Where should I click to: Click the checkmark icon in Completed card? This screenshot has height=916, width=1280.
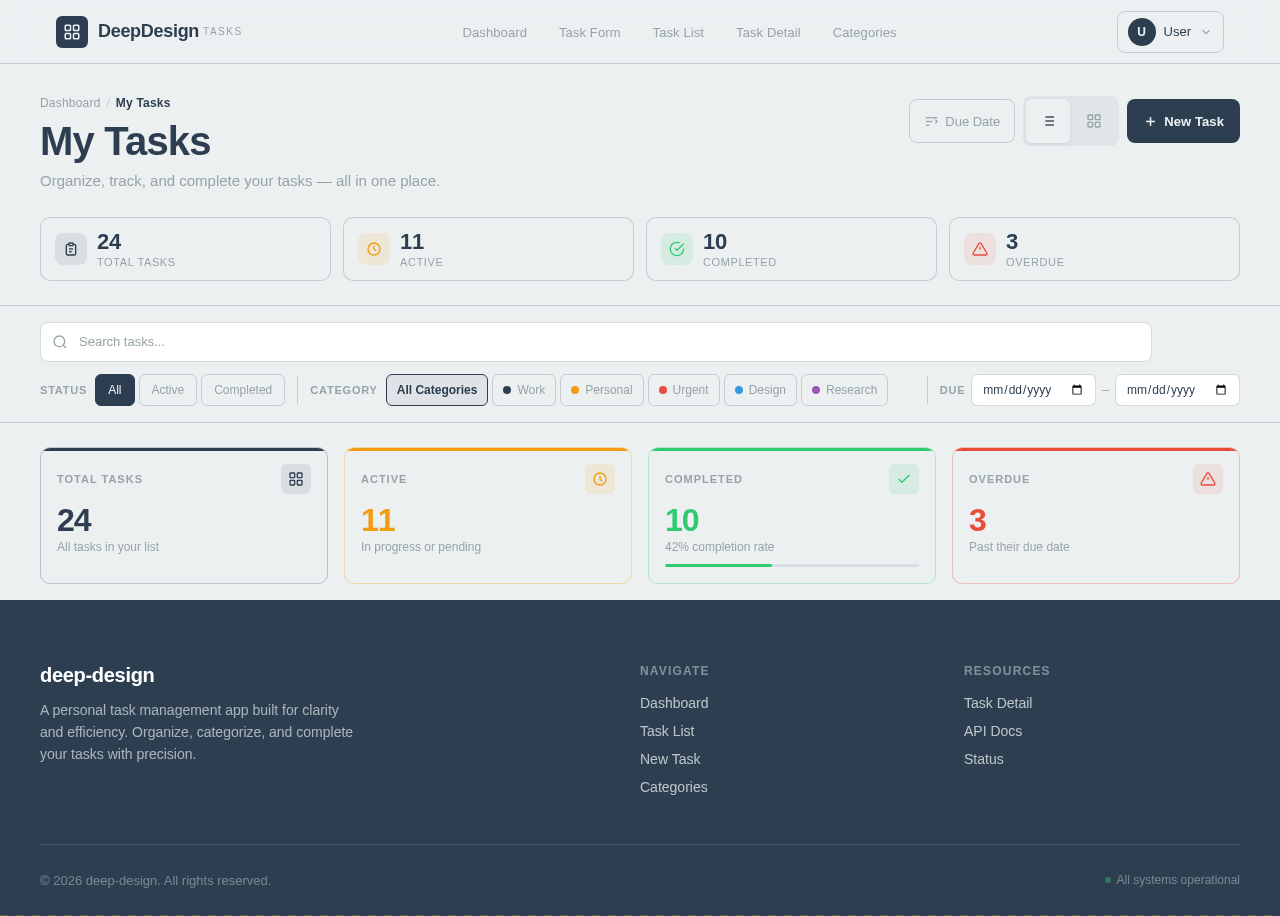904,479
